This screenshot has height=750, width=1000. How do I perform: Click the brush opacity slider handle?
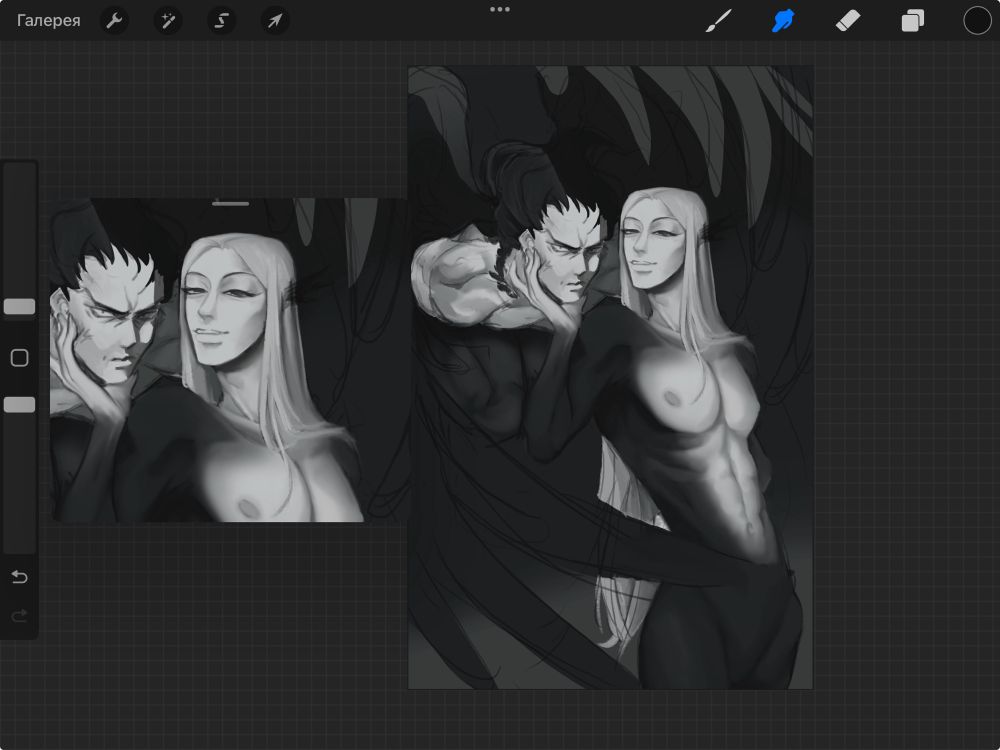[x=19, y=404]
